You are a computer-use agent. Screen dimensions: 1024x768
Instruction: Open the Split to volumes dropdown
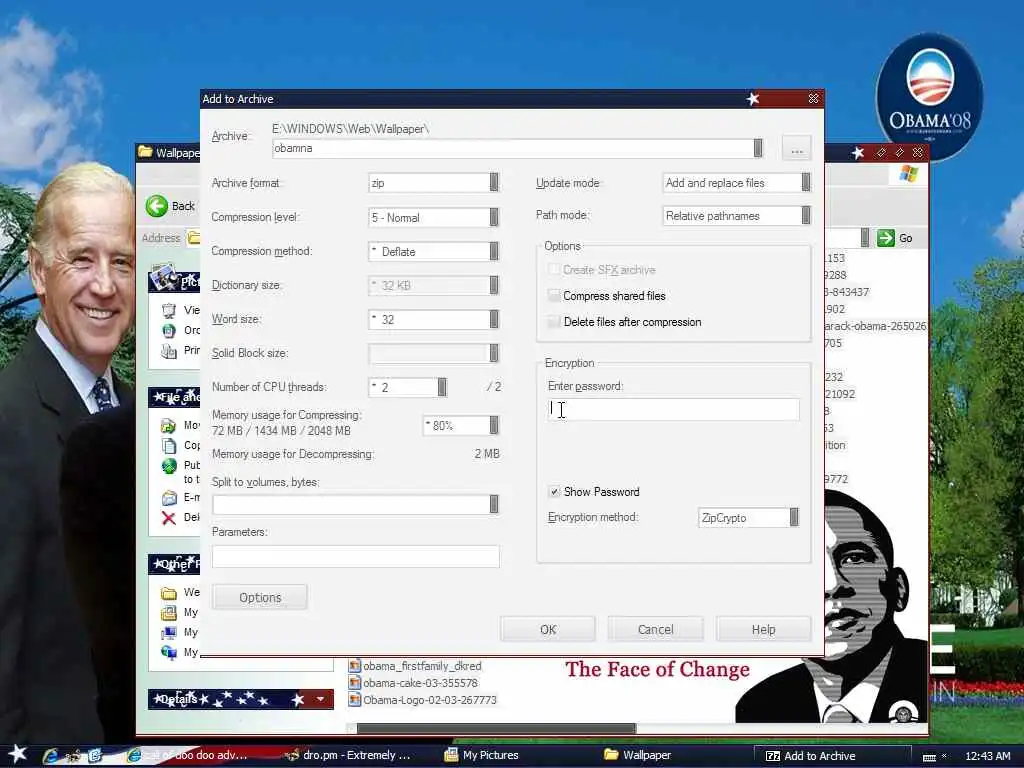pos(494,504)
